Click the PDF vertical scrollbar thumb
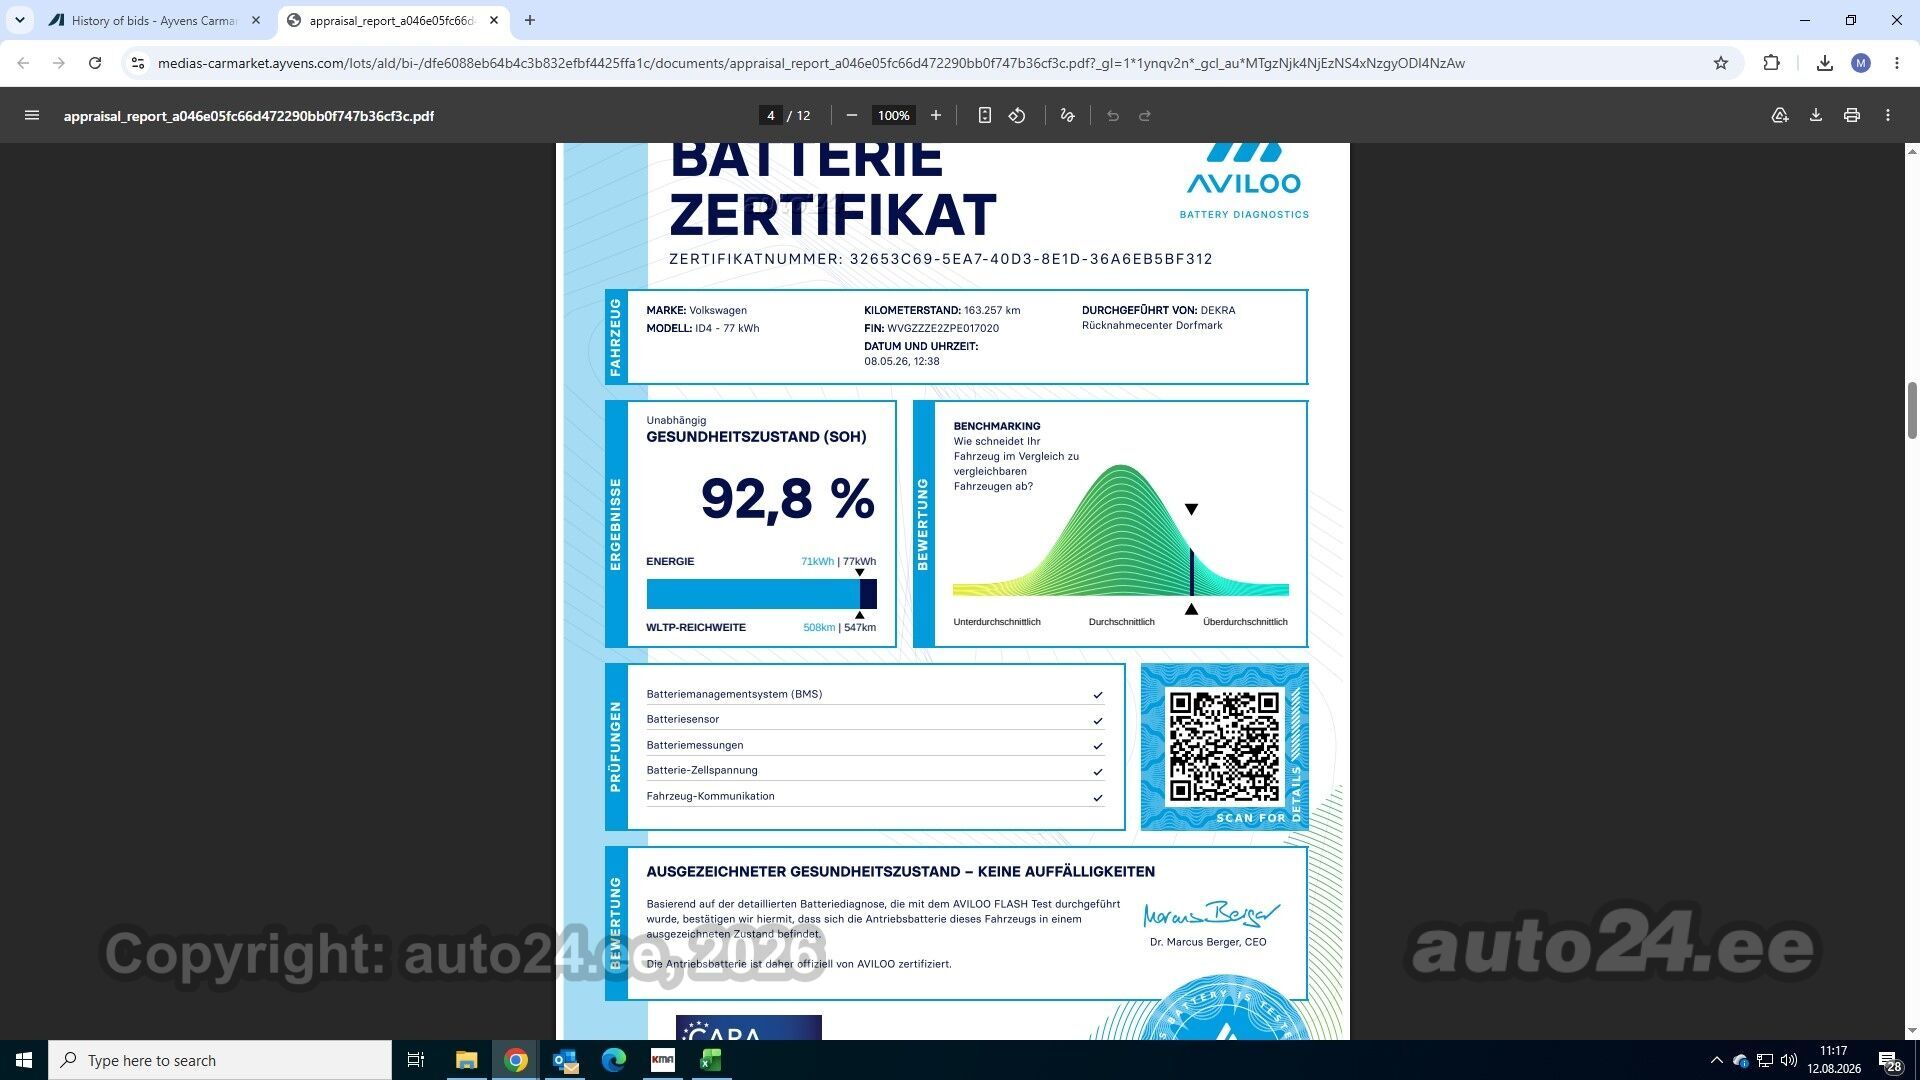 1911,410
